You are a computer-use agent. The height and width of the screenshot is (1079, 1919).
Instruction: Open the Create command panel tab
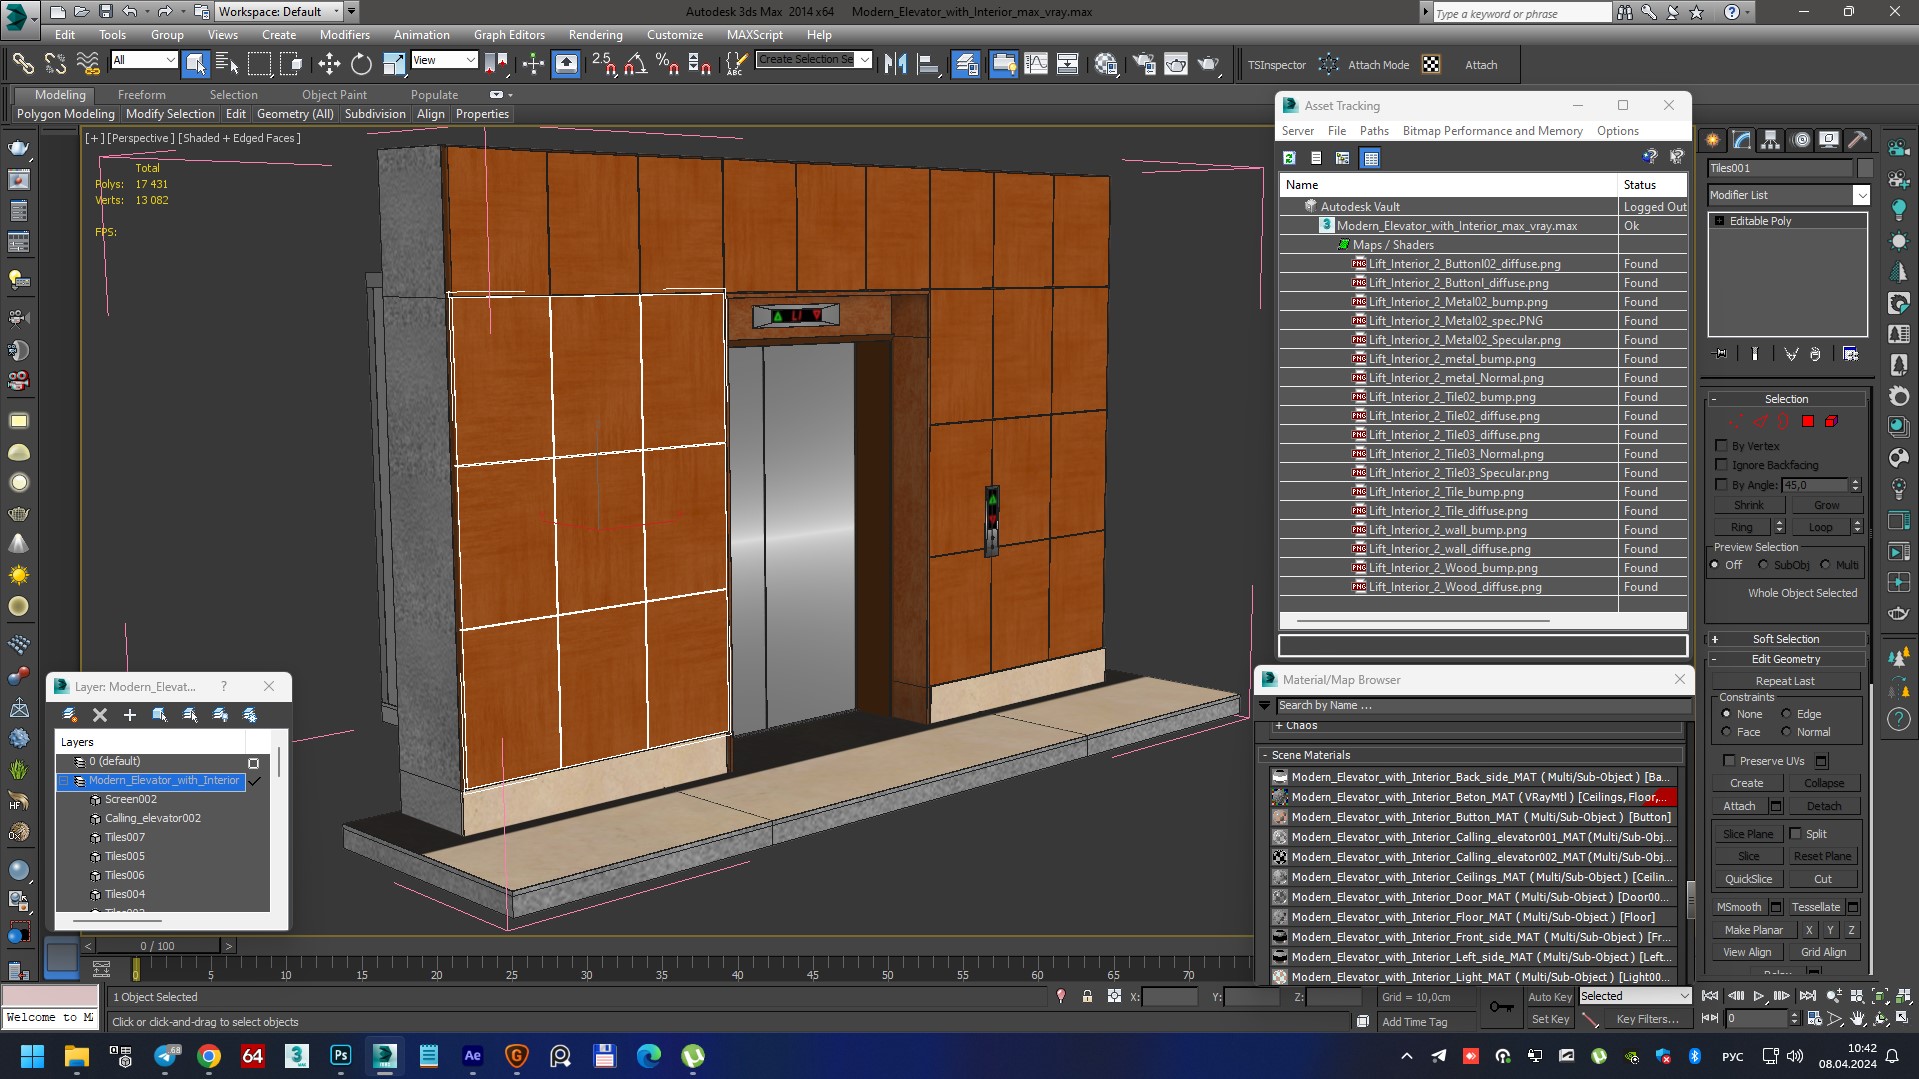point(1713,140)
